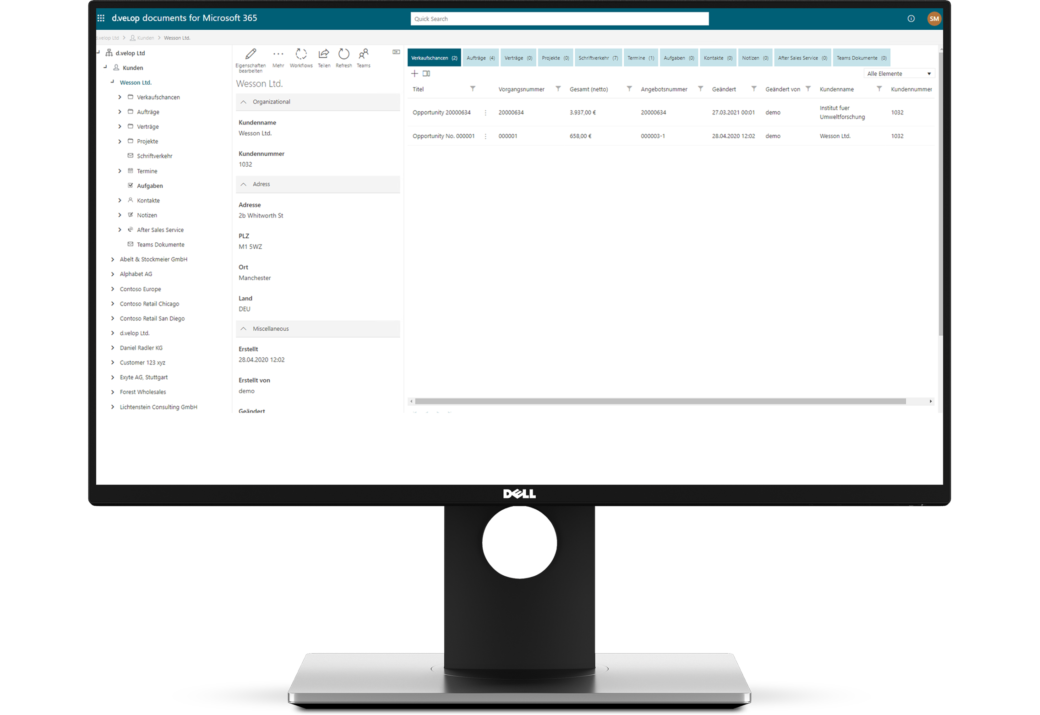Screen dimensions: 1040x715
Task: Toggle the details pane layout icon
Action: [396, 52]
